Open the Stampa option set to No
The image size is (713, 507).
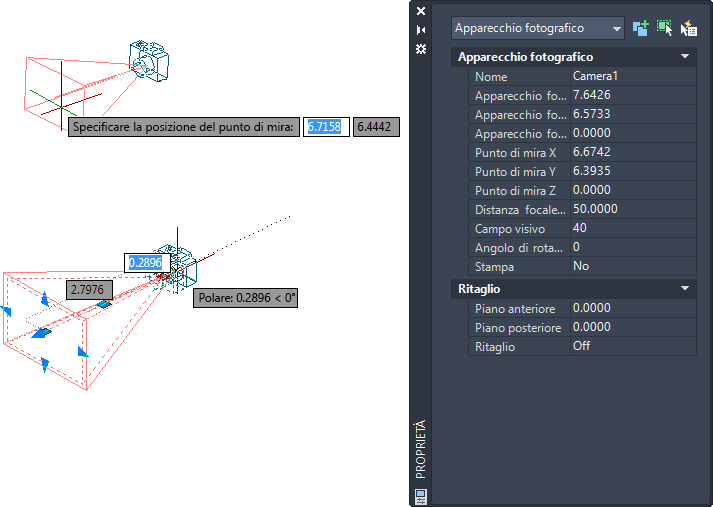coord(633,266)
